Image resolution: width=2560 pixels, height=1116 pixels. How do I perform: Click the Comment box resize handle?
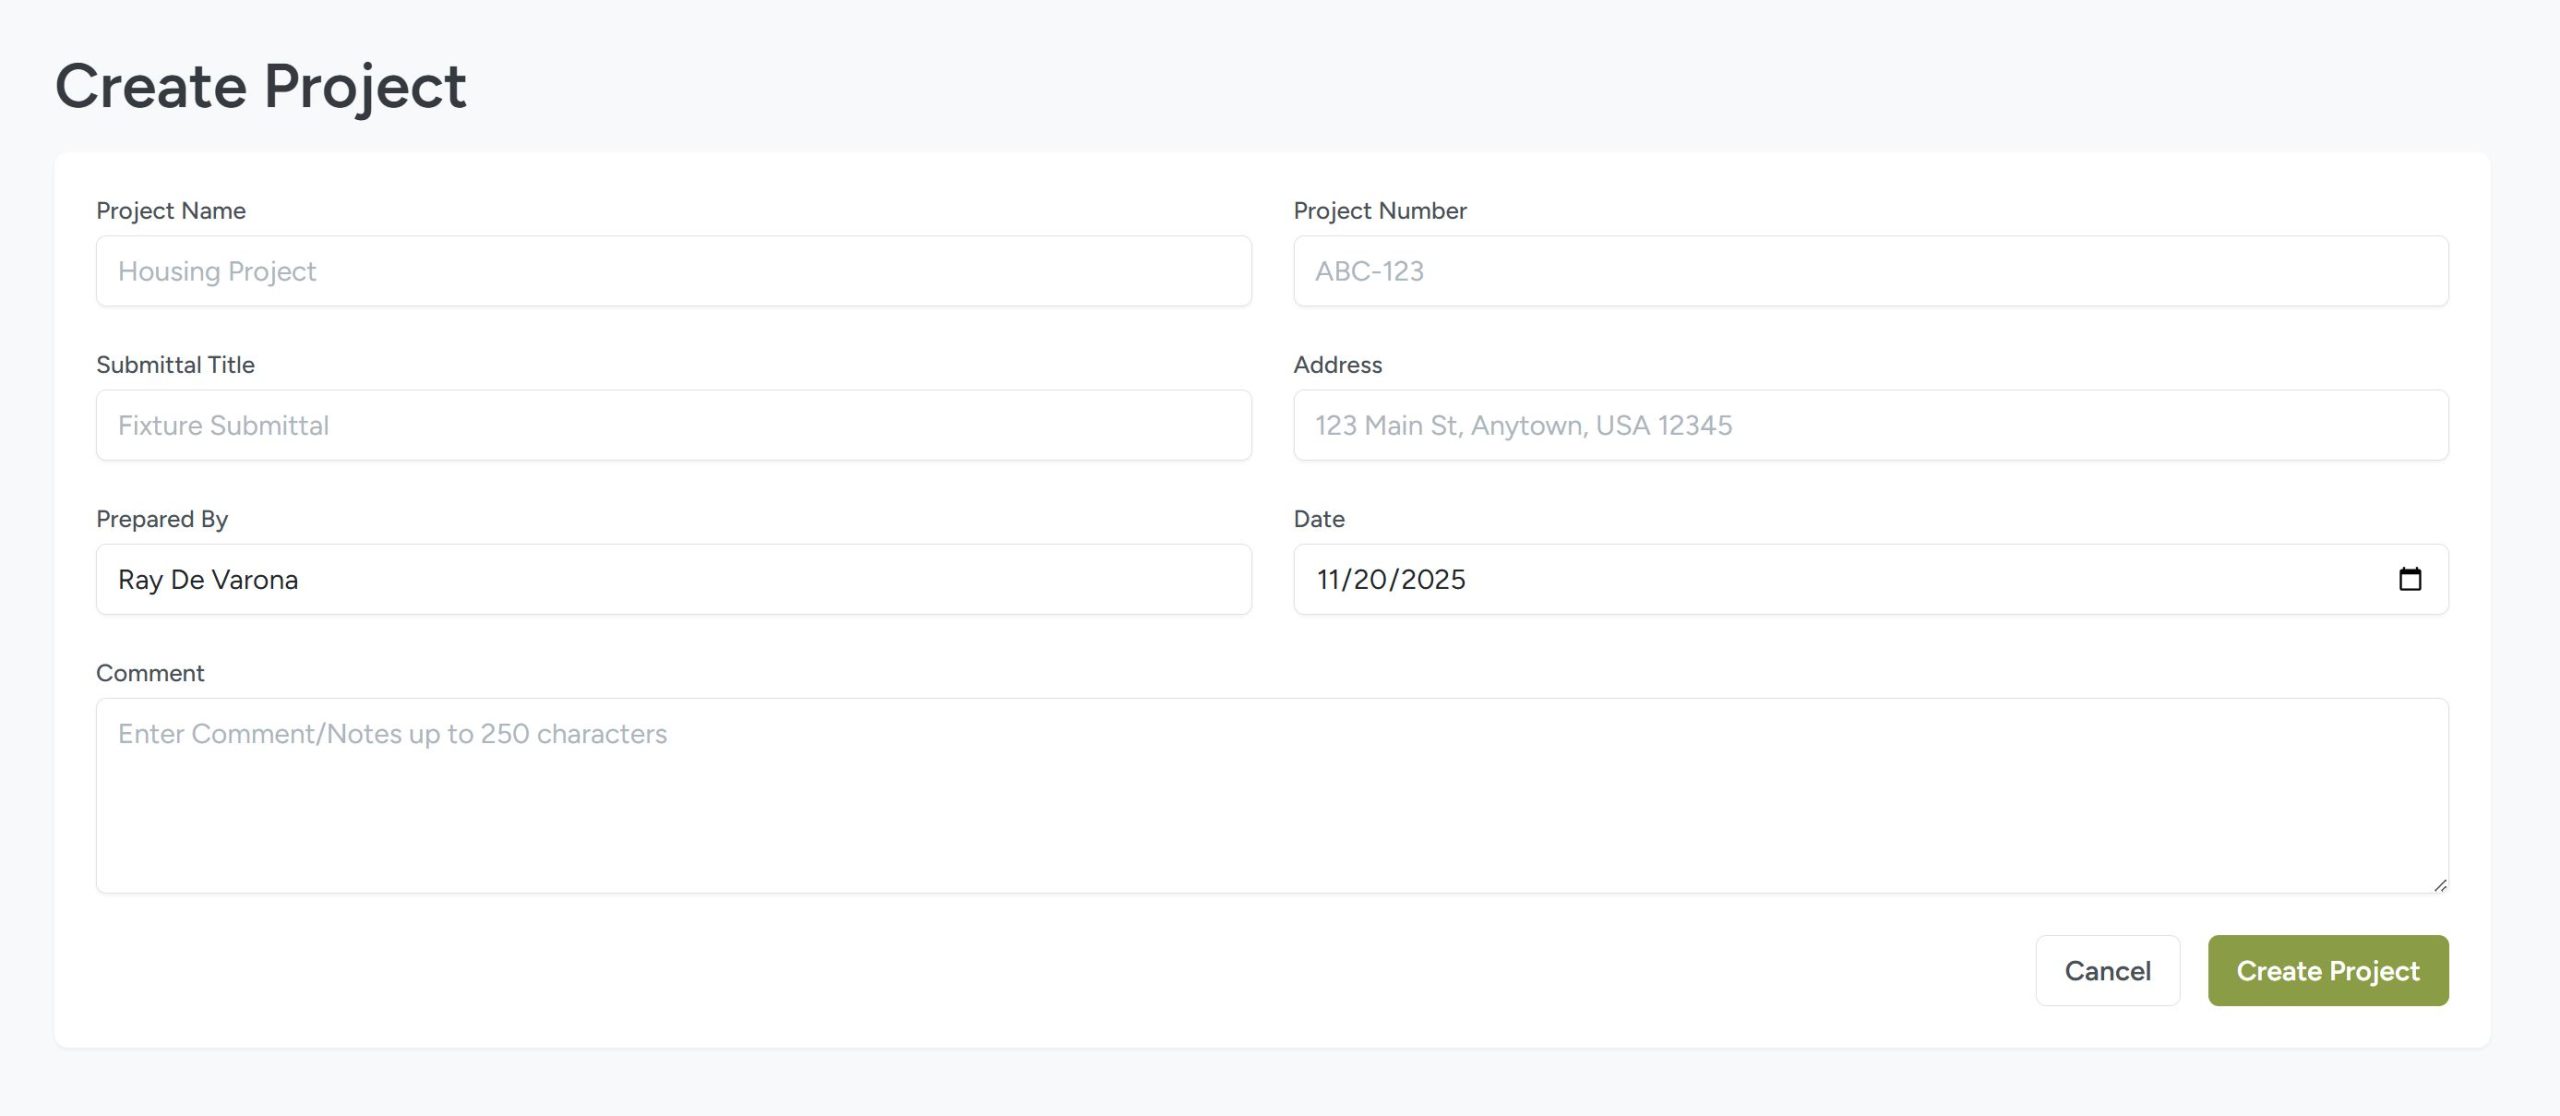(x=2439, y=885)
